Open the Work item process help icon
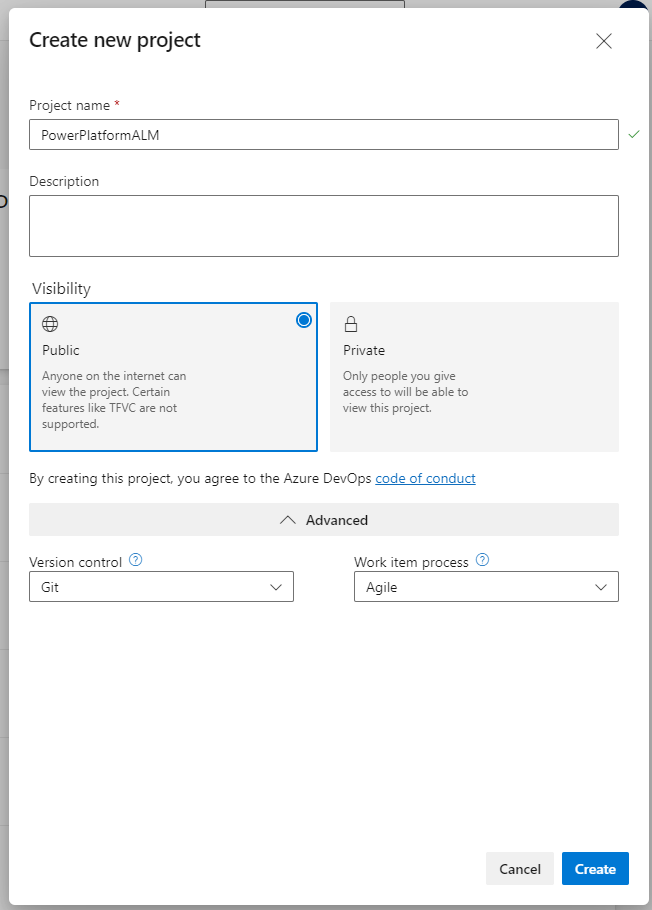This screenshot has height=910, width=652. [x=483, y=561]
